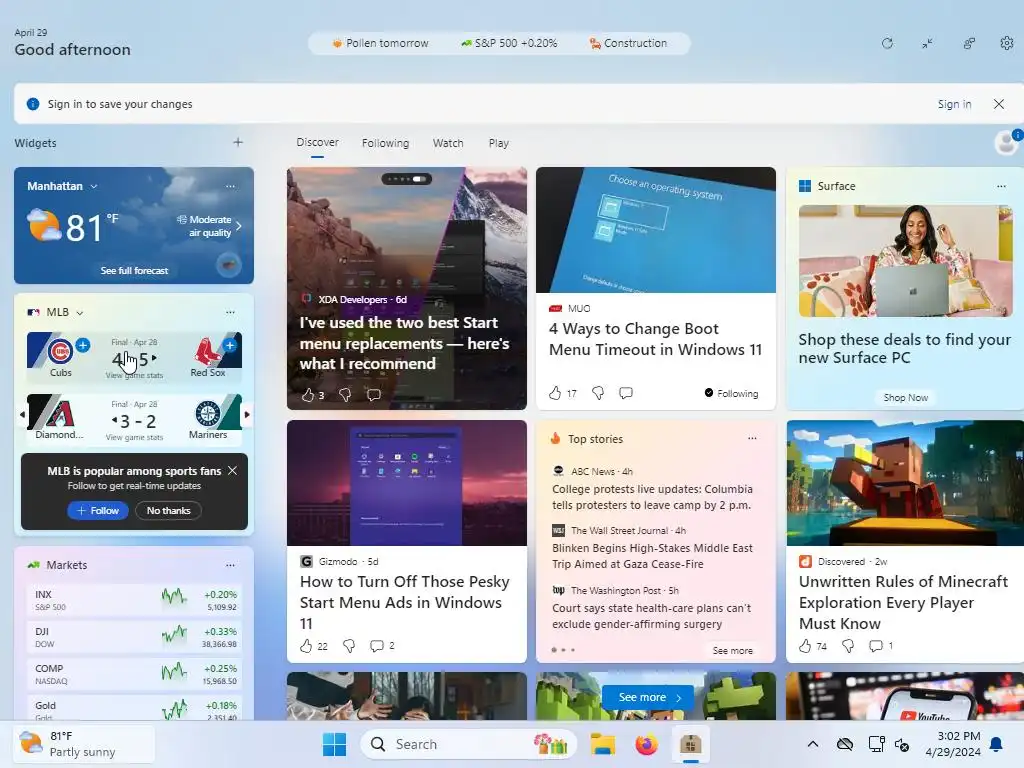Screen dimensions: 1024x768
Task: Open Markets widget more options
Action: [231, 565]
